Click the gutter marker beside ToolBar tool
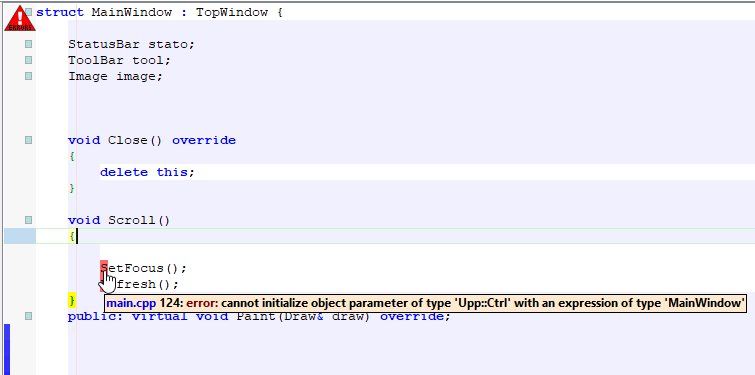 [x=28, y=60]
